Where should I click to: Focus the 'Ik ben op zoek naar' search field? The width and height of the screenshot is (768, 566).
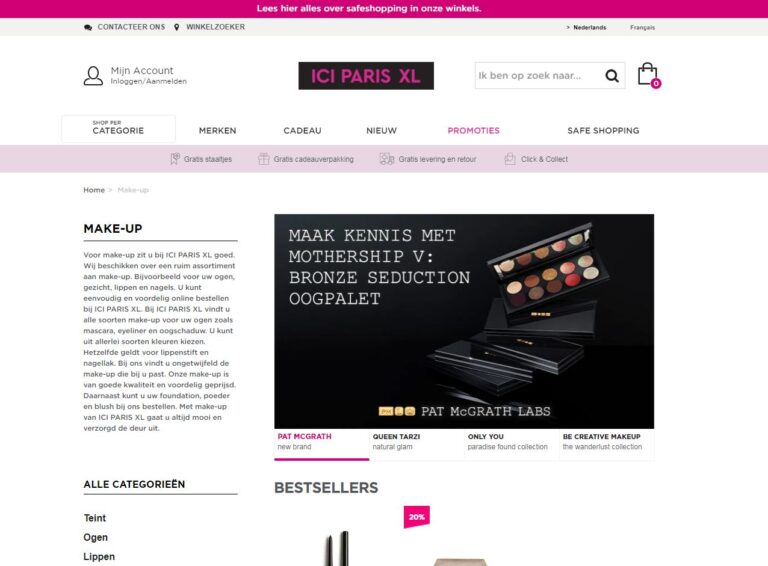(538, 75)
